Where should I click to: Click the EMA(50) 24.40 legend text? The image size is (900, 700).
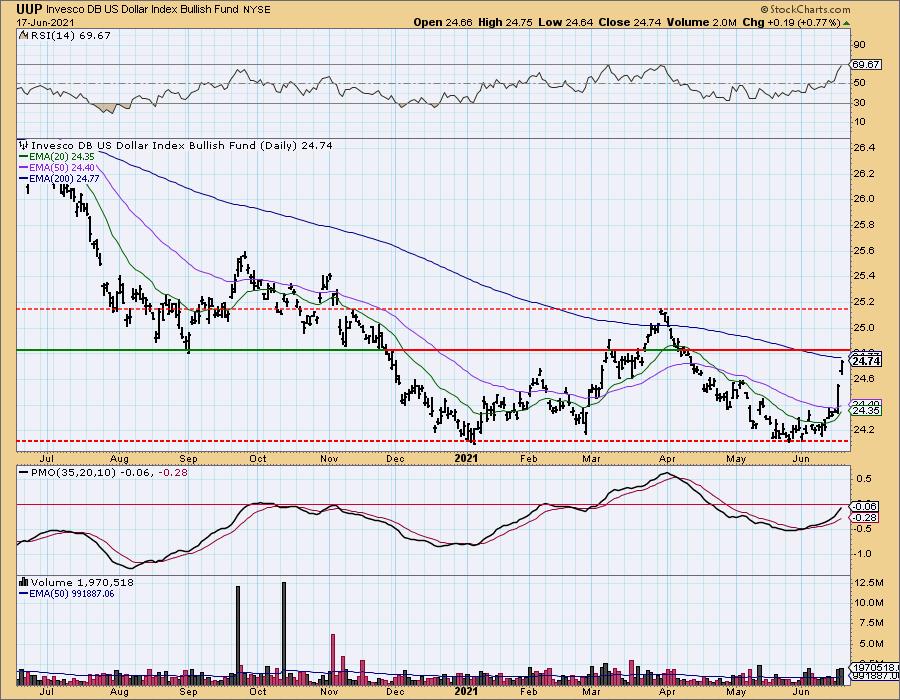click(62, 168)
